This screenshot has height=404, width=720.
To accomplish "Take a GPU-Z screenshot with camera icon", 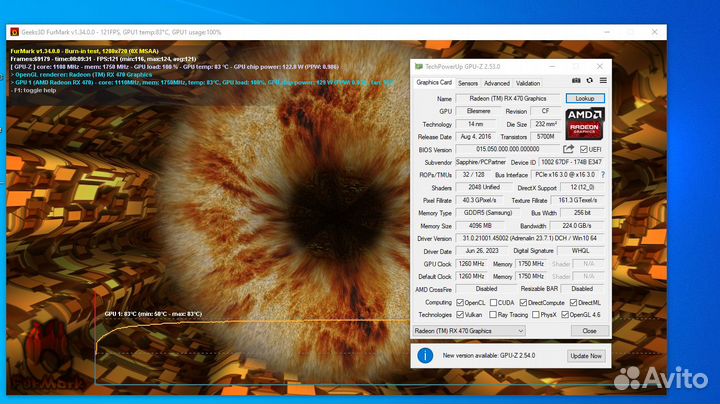I will pos(576,80).
